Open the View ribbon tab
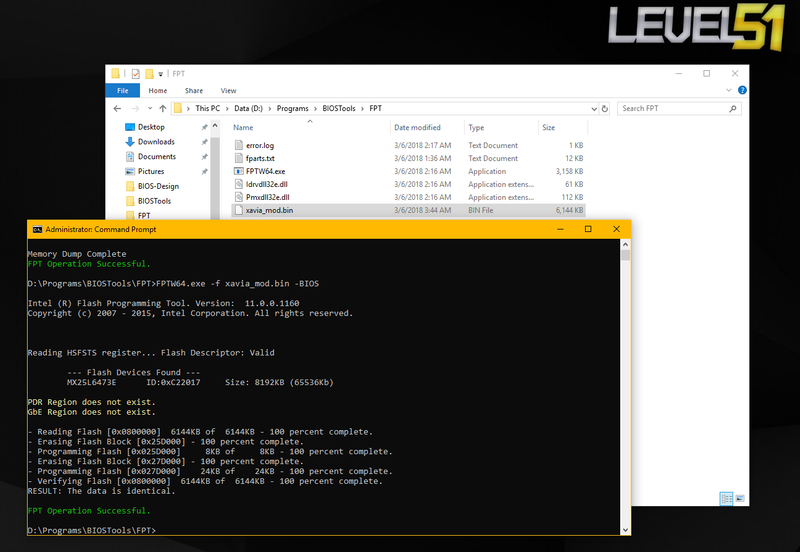Image resolution: width=800 pixels, height=552 pixels. click(x=228, y=90)
